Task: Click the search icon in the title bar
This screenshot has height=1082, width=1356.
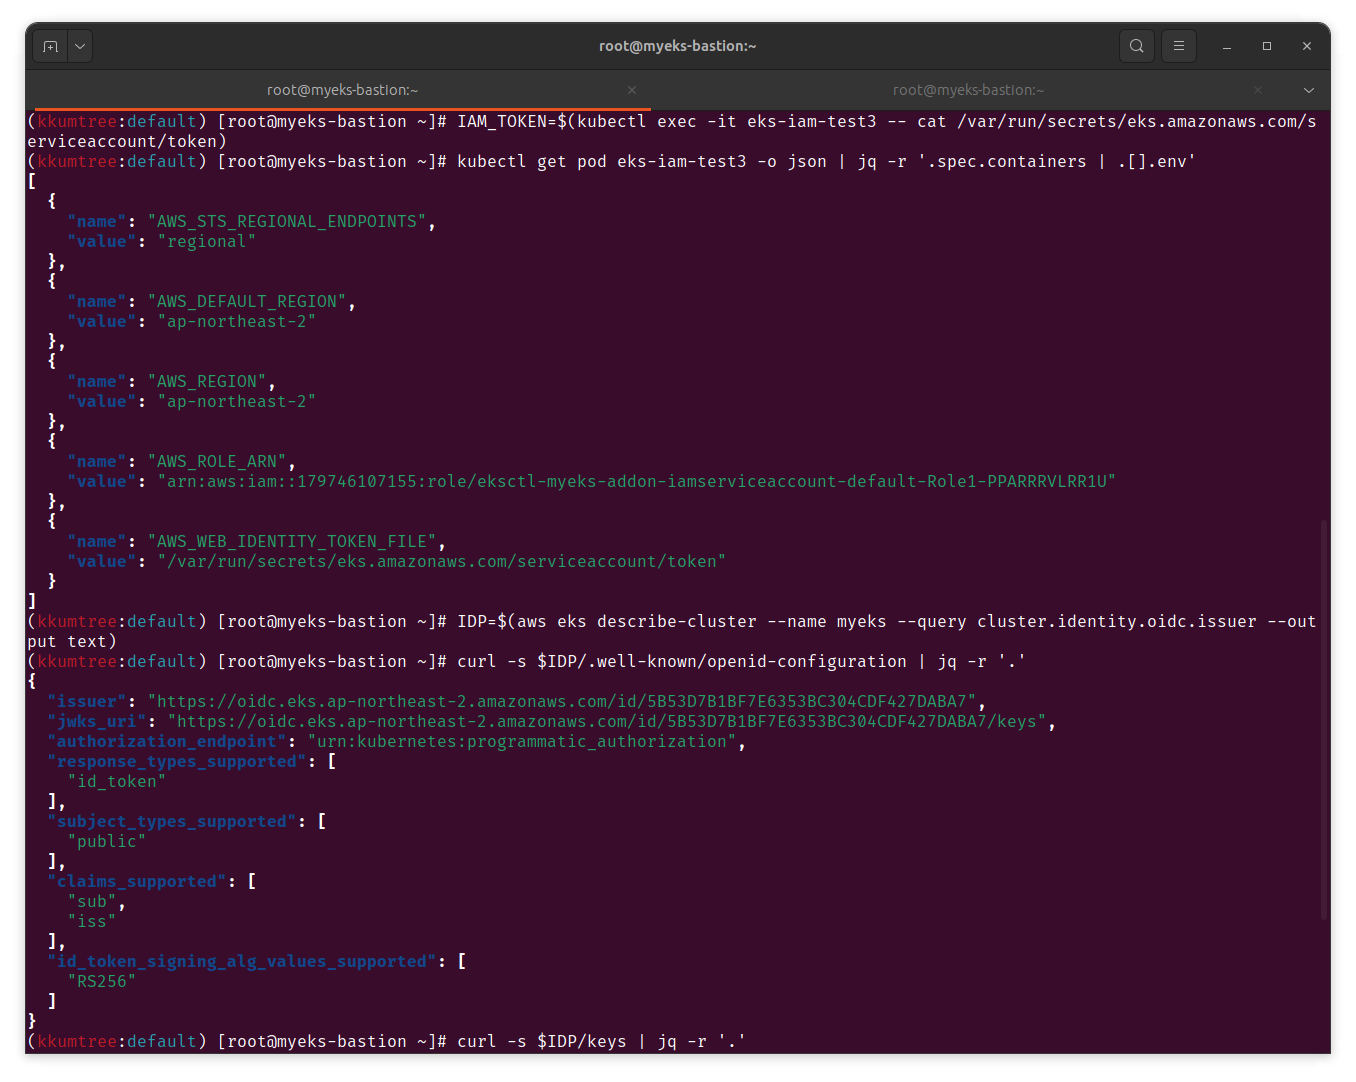Action: click(x=1137, y=46)
